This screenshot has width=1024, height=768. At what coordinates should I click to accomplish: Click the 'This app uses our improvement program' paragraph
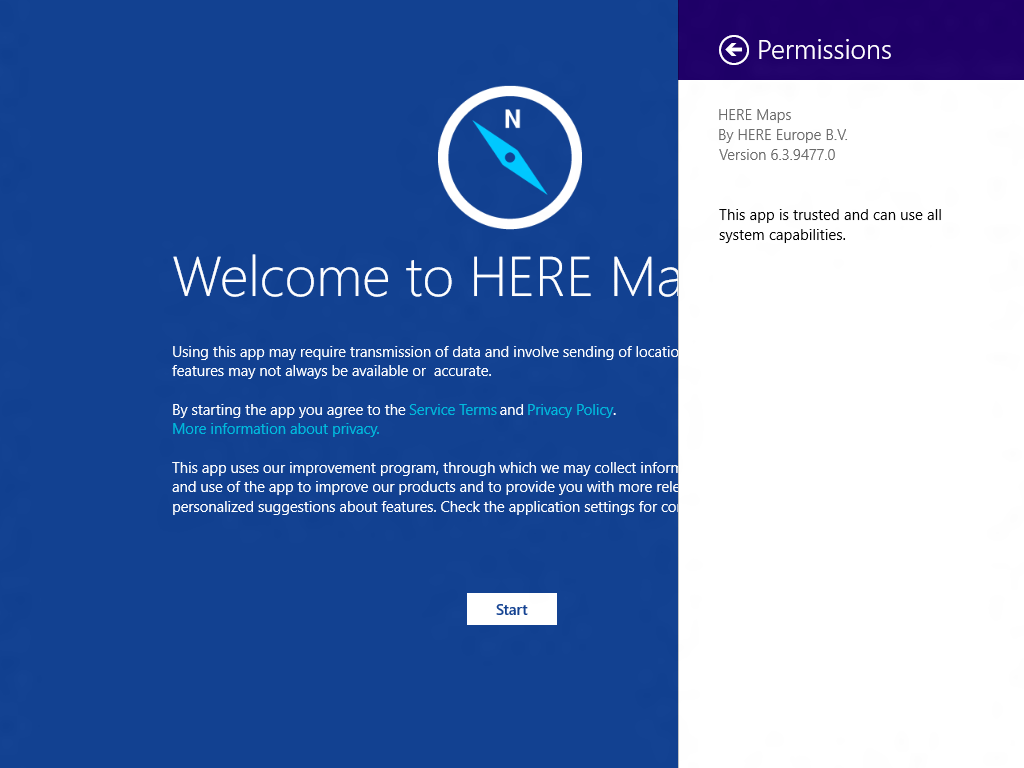[425, 487]
